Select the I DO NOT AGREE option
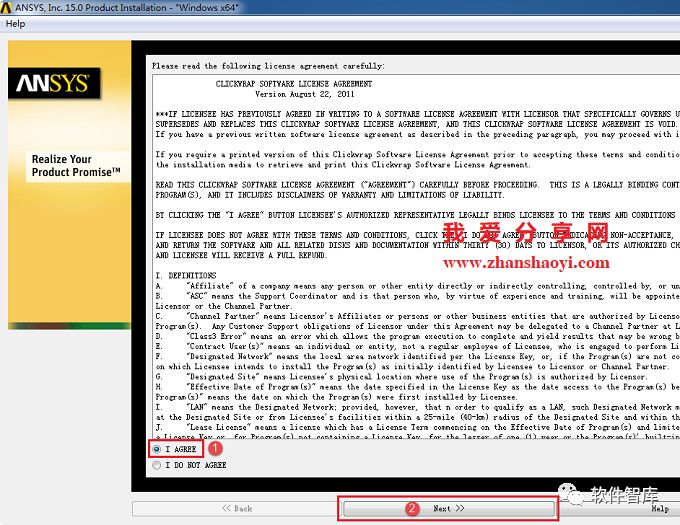680x525 pixels. pos(157,465)
